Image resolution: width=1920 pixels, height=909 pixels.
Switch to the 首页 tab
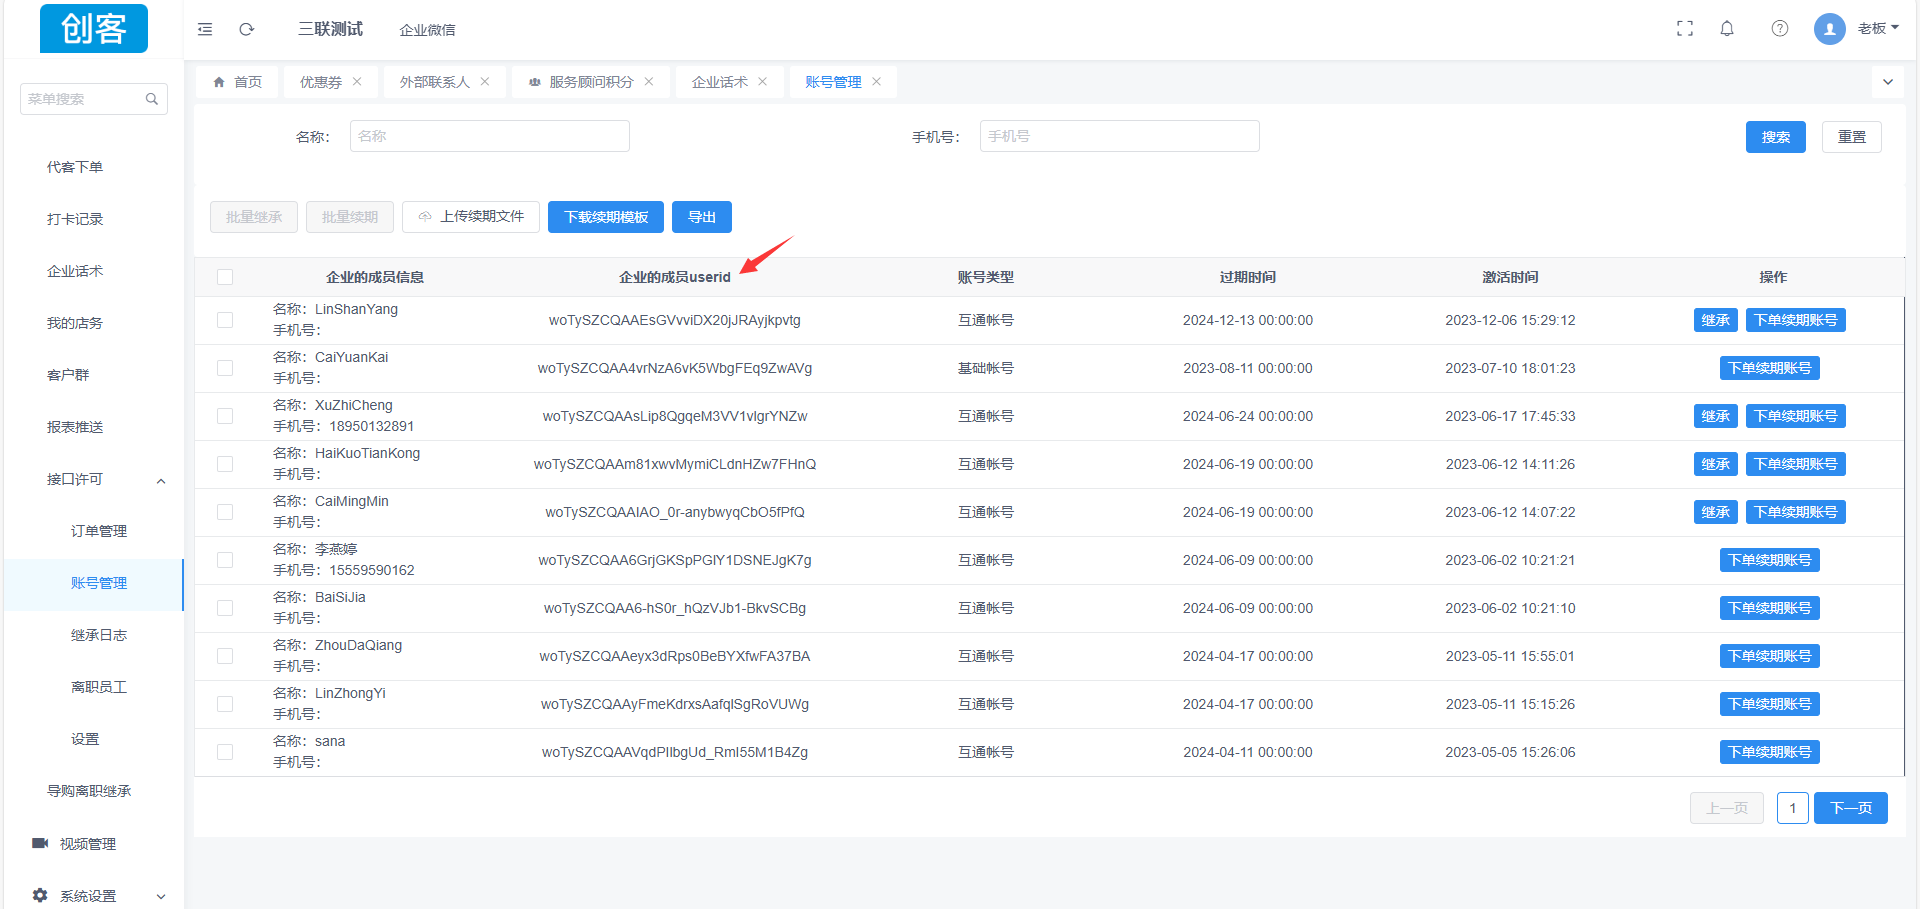point(238,82)
